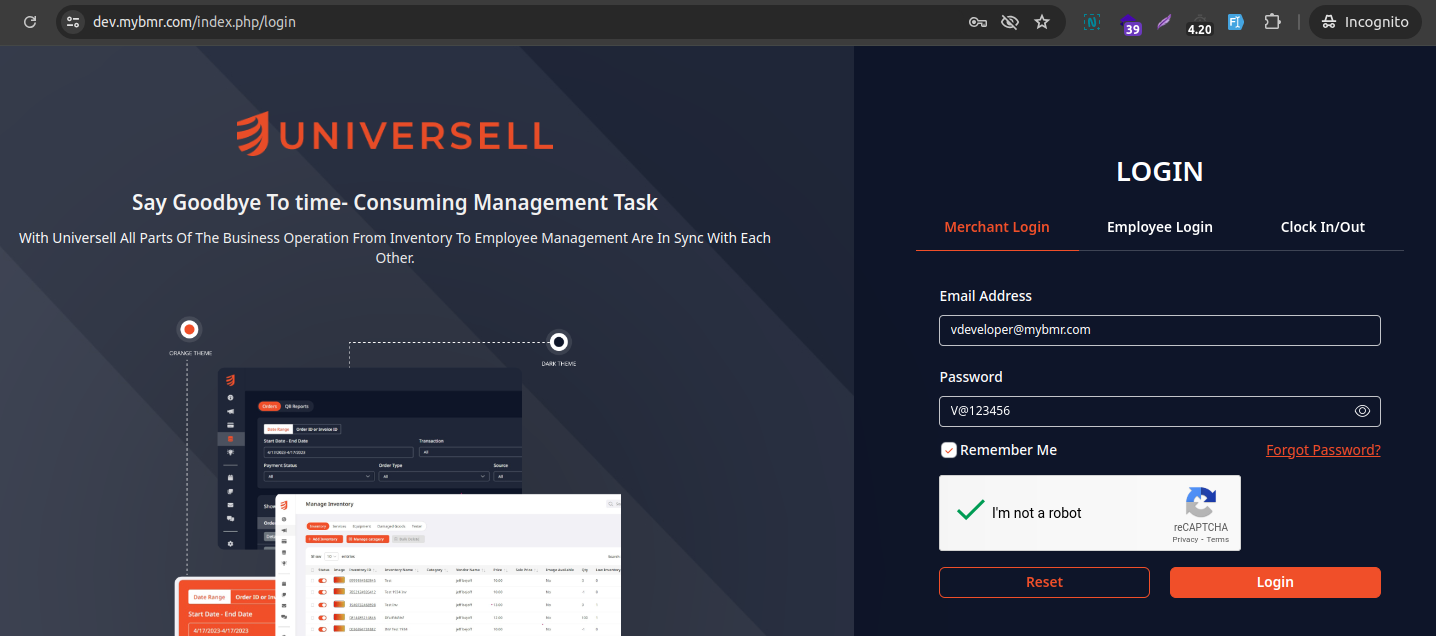The image size is (1436, 636).
Task: Click the crossed-out eye tracking protection icon
Action: pyautogui.click(x=1009, y=21)
